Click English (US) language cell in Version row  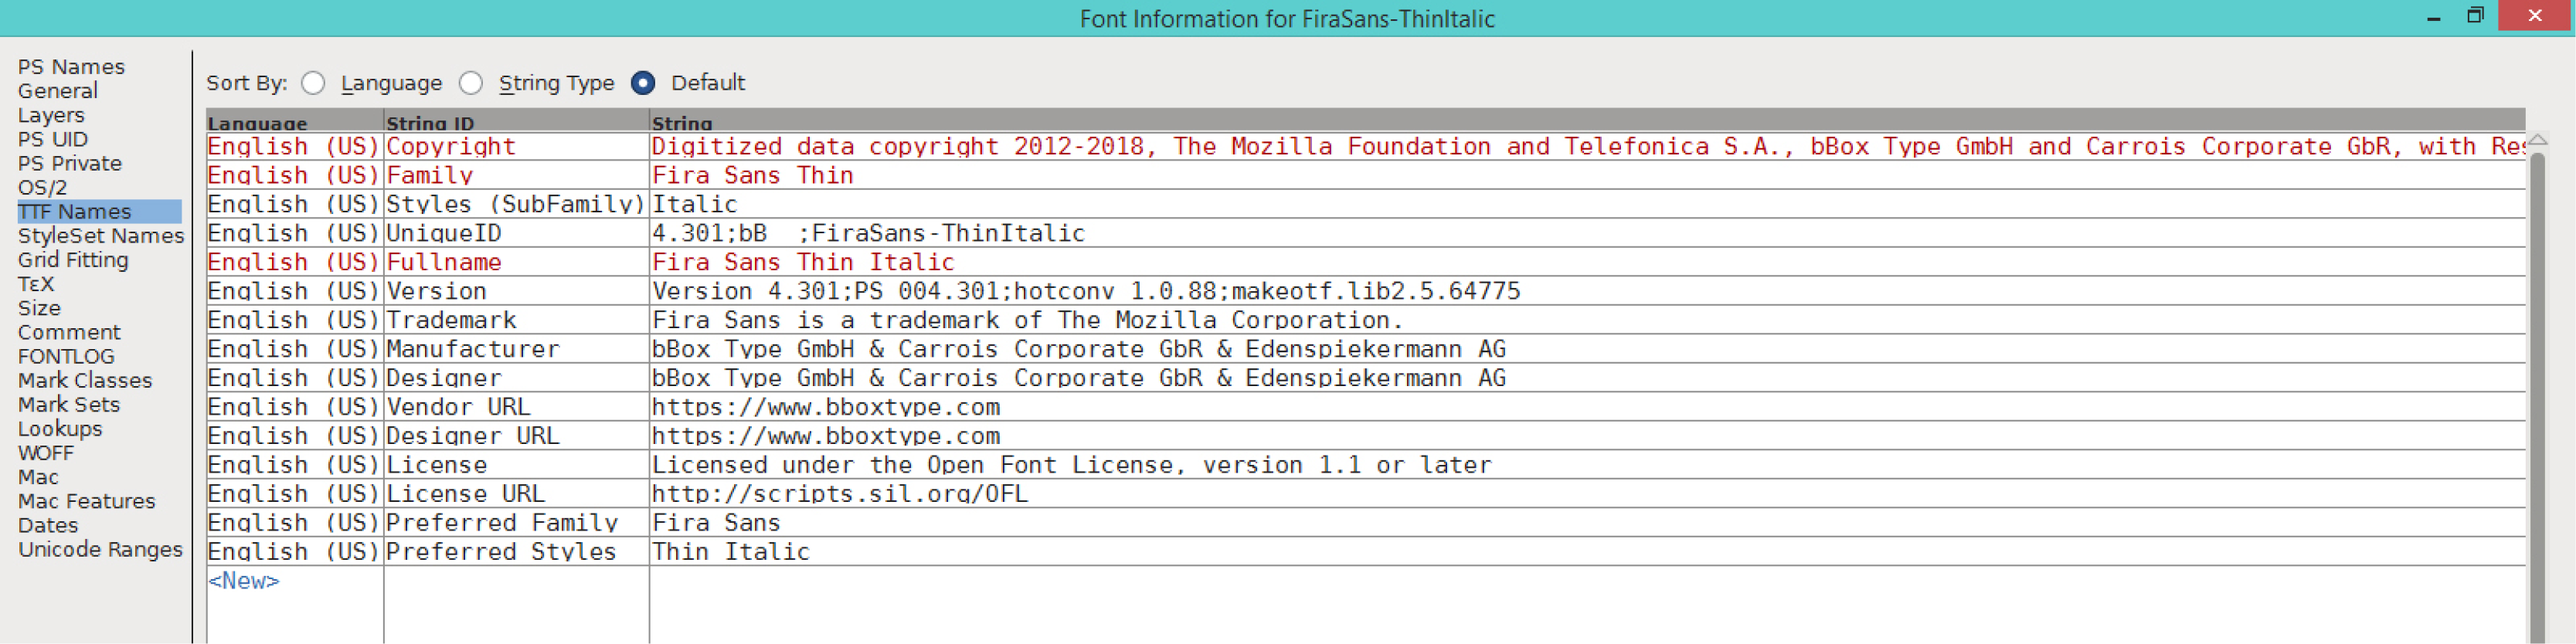(295, 292)
